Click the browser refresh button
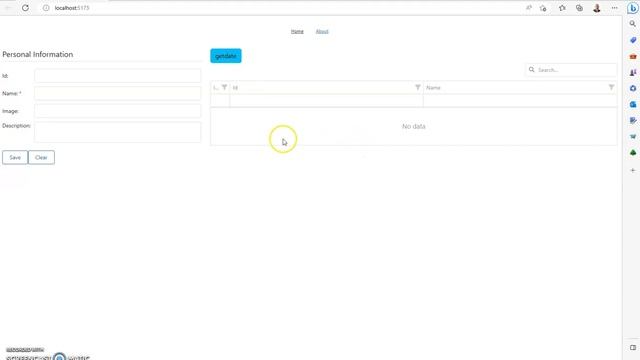This screenshot has width=640, height=360. pyautogui.click(x=25, y=8)
